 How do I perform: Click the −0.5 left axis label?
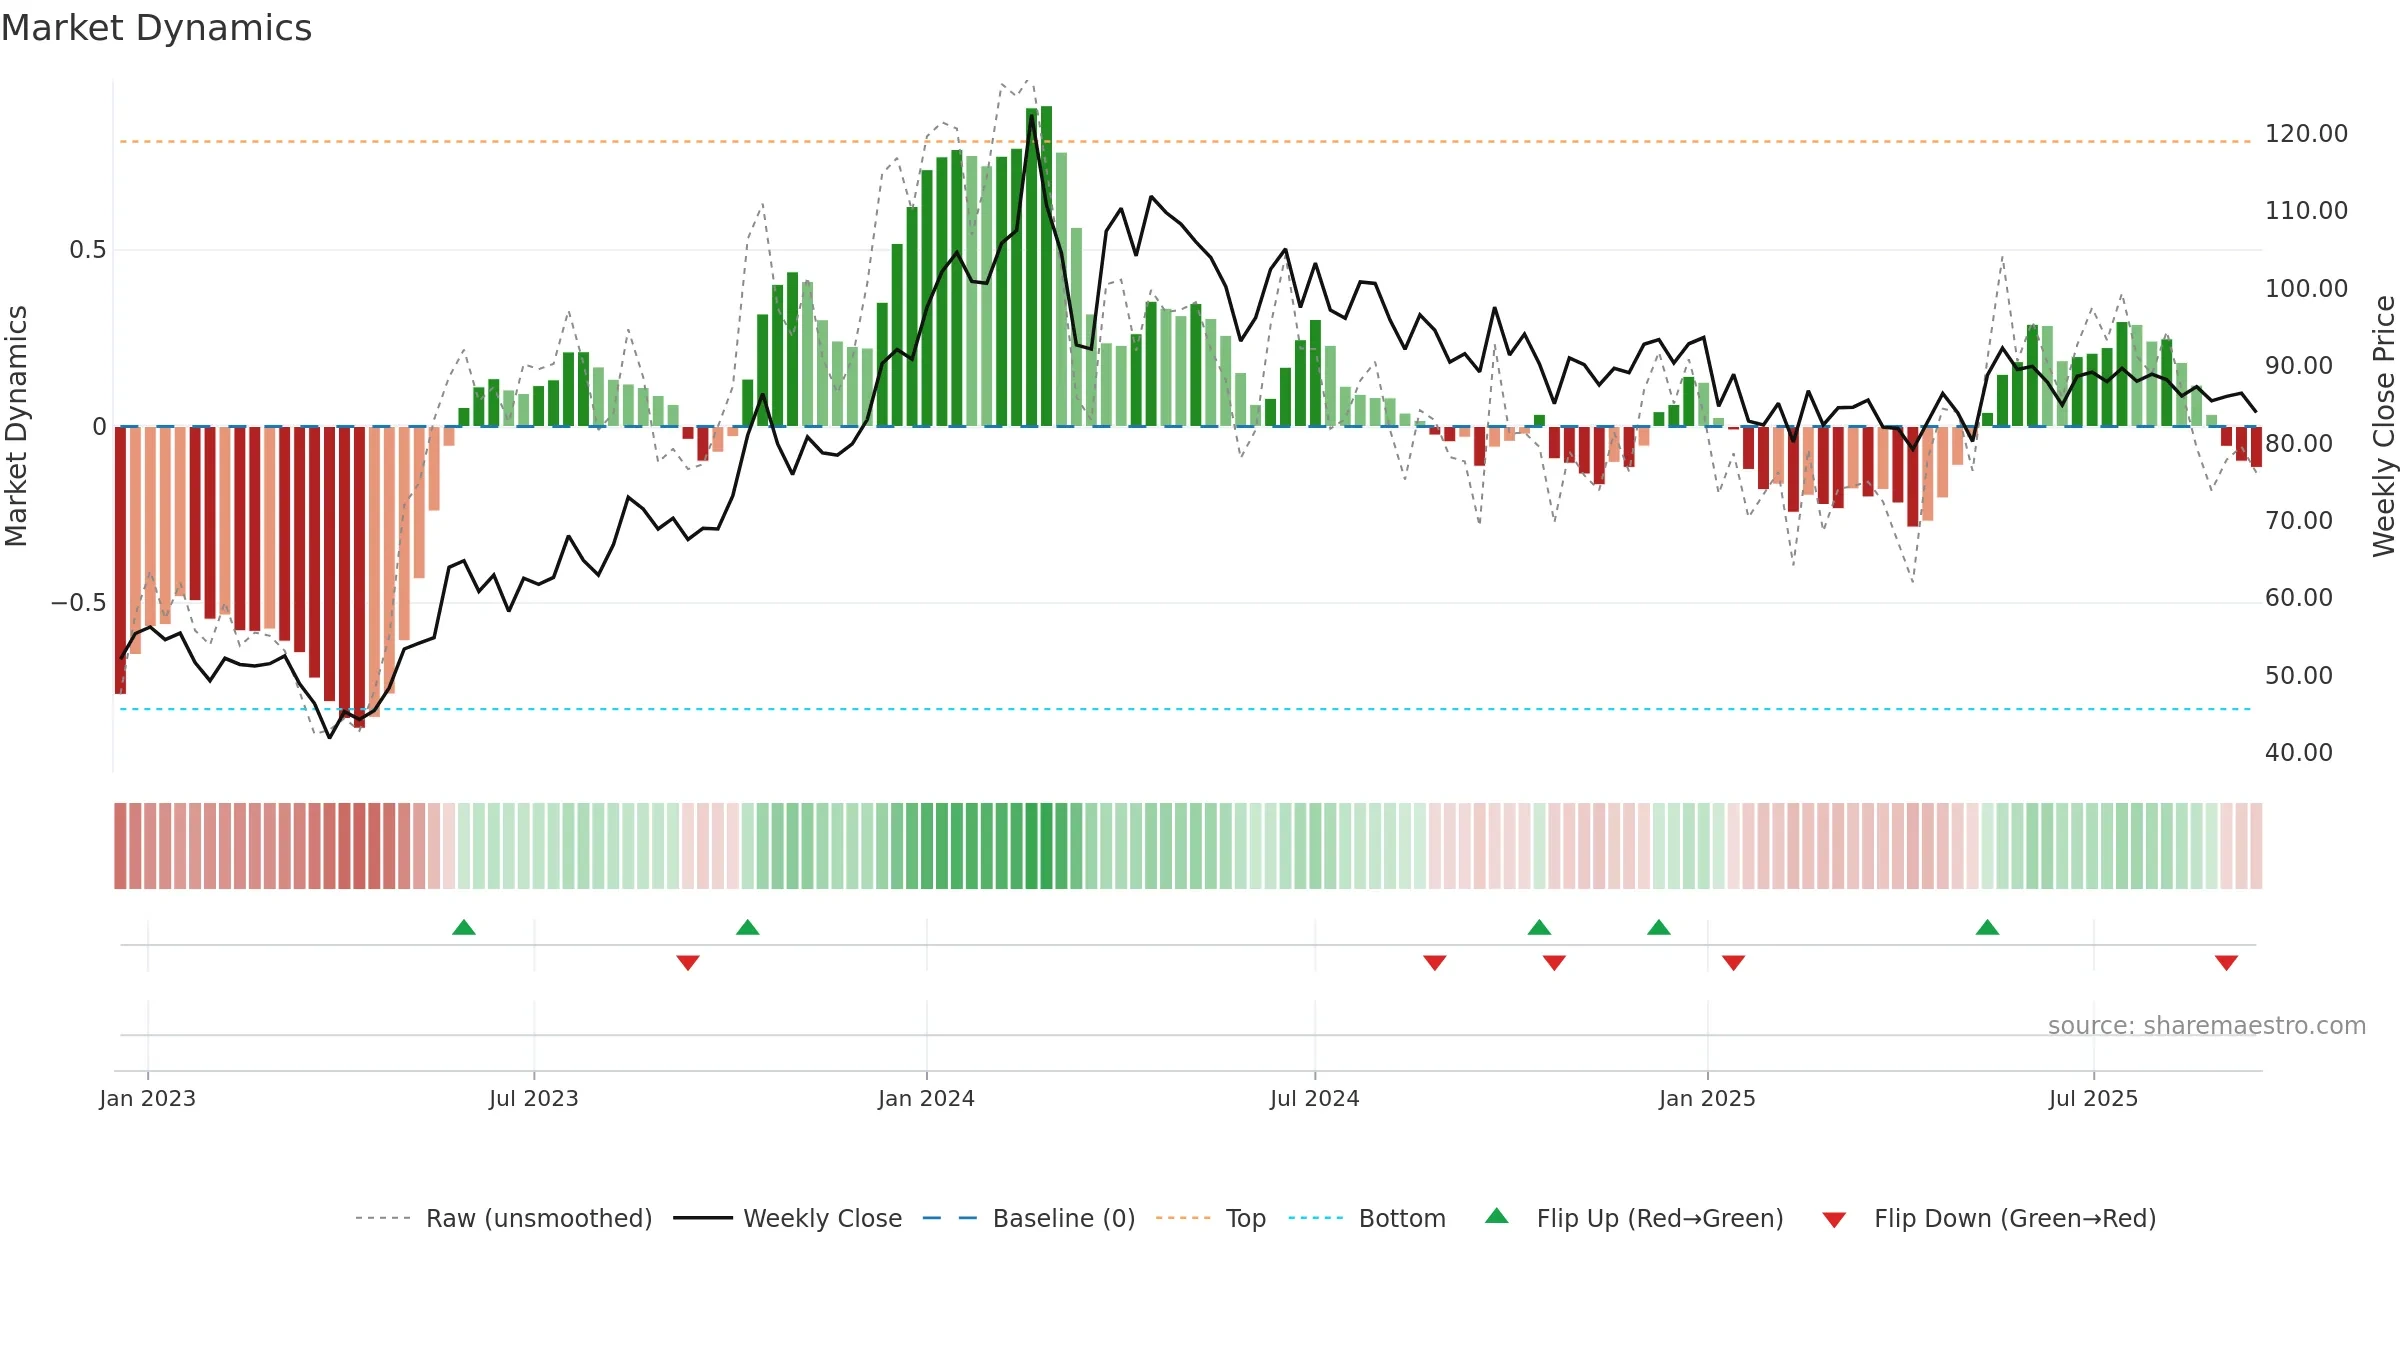pyautogui.click(x=79, y=603)
